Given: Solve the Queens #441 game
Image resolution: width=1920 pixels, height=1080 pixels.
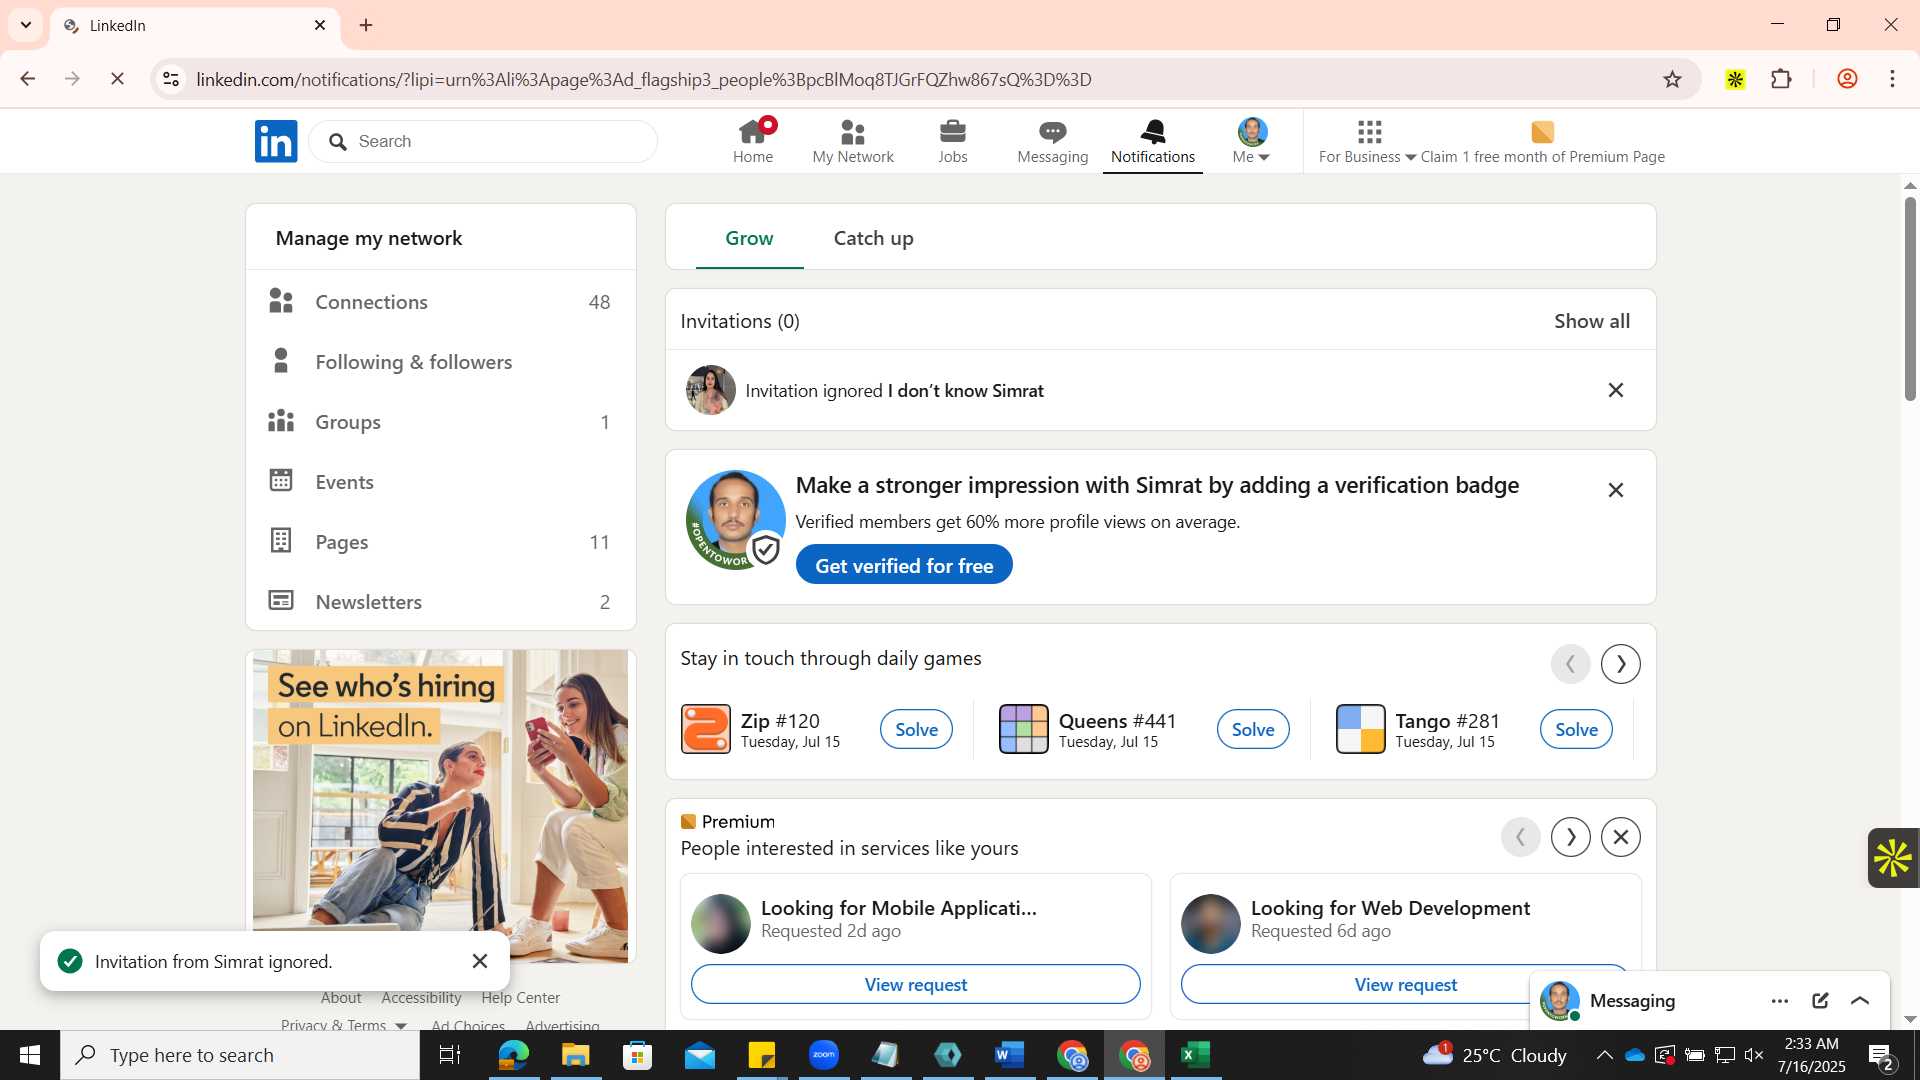Looking at the screenshot, I should click(x=1252, y=729).
